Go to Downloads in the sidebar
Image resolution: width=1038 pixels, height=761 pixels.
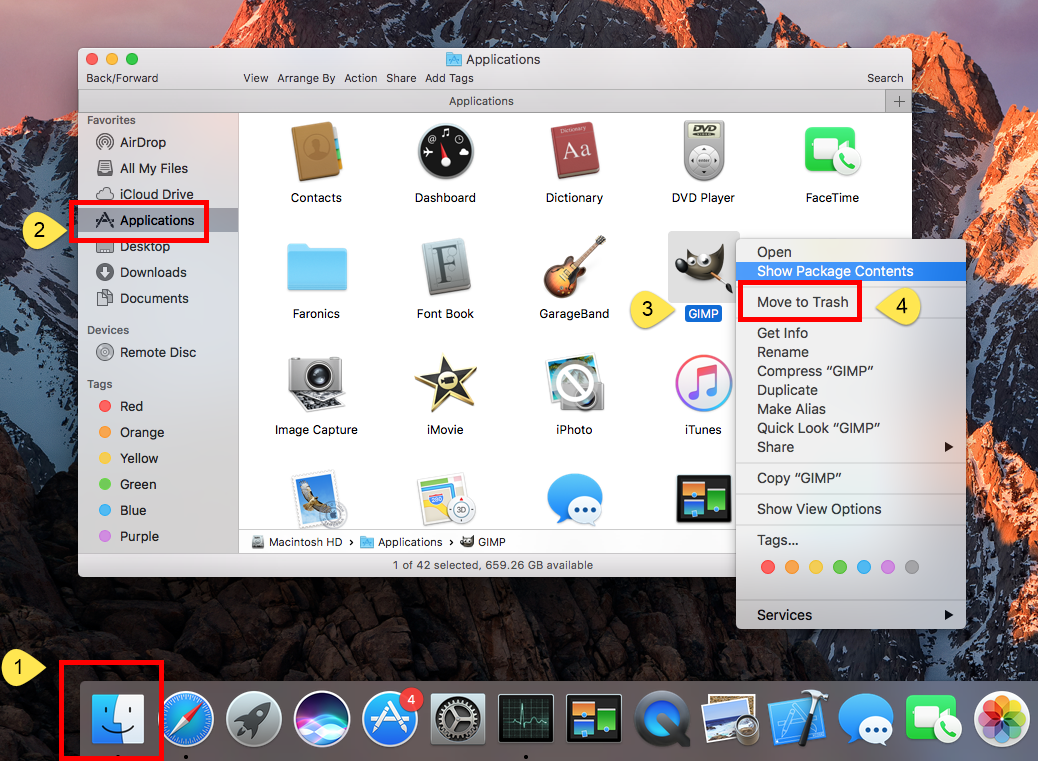tap(152, 272)
